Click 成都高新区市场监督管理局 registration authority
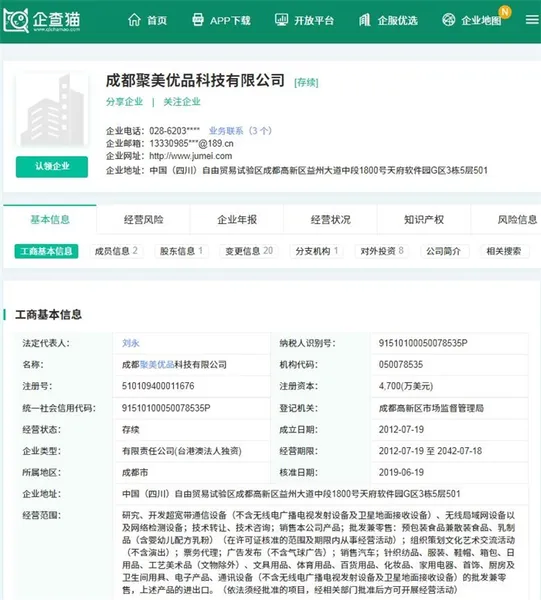Viewport: 541px width, 600px height. 431,408
